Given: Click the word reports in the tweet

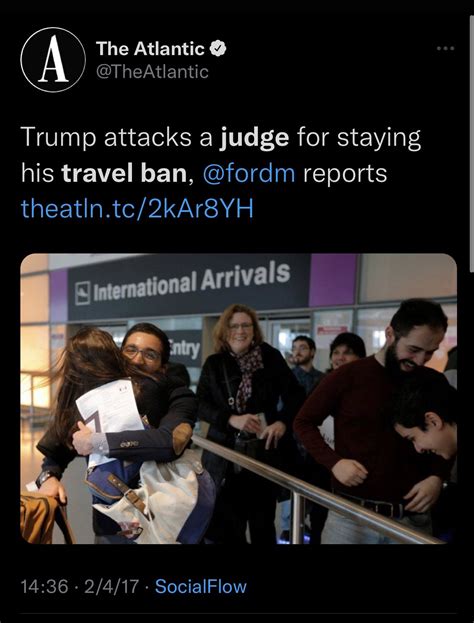Looking at the screenshot, I should click(345, 175).
